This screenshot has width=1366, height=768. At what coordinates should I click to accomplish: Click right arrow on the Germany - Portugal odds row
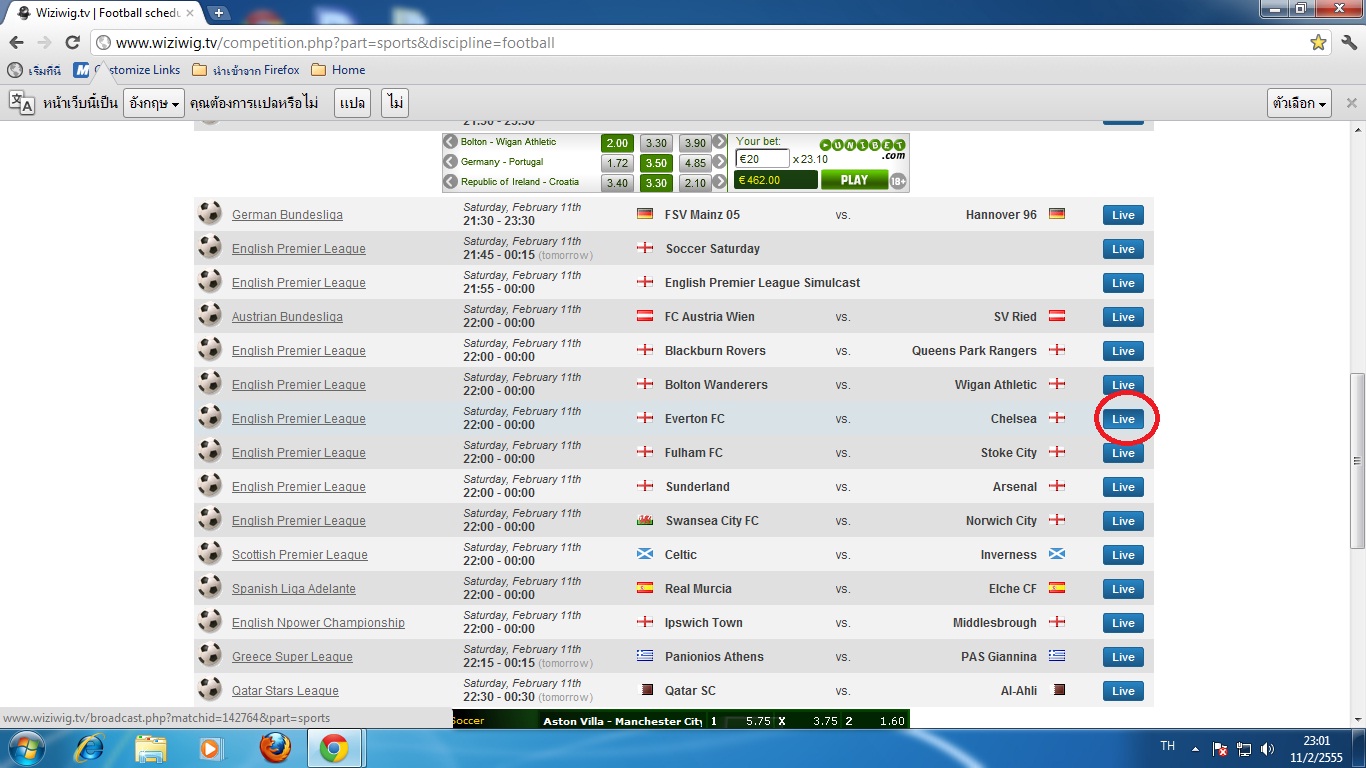click(x=719, y=162)
